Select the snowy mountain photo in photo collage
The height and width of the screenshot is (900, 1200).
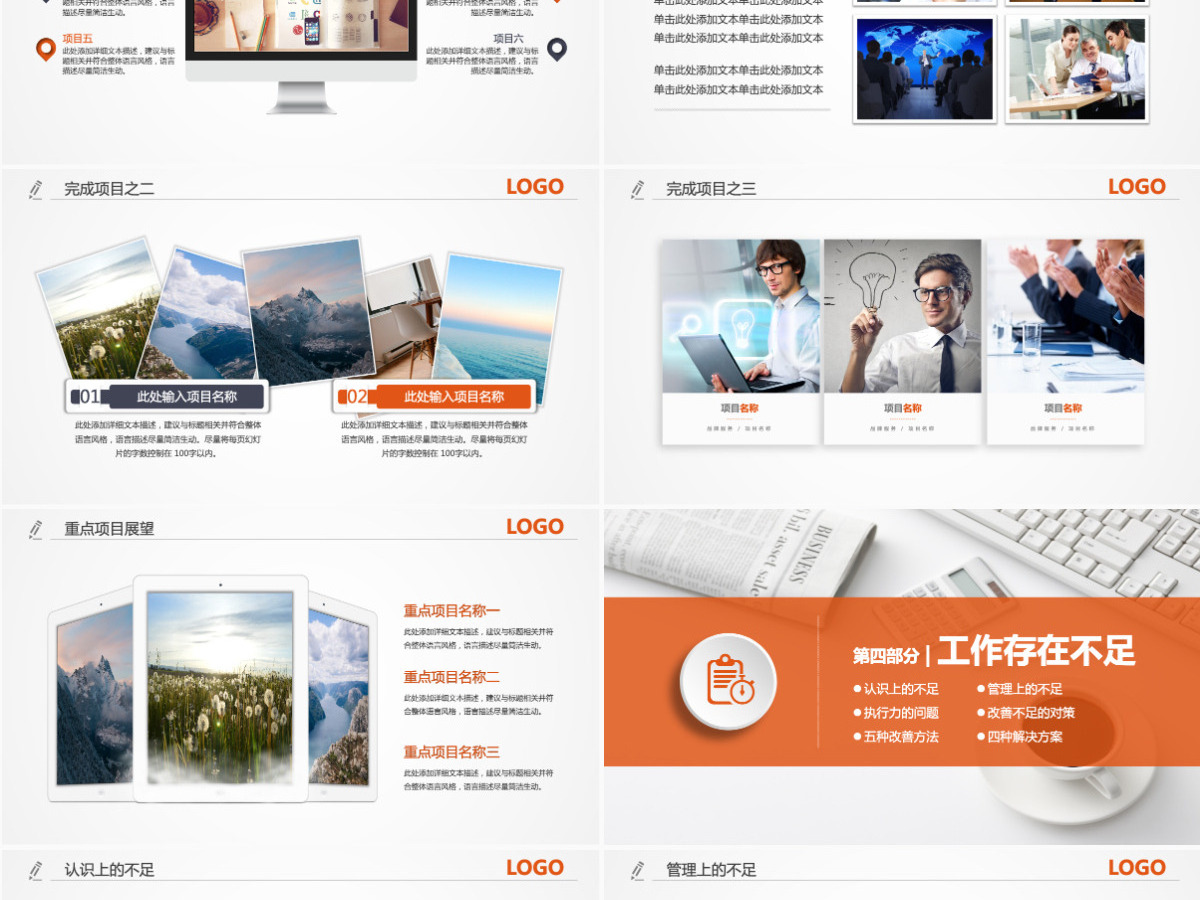pyautogui.click(x=308, y=310)
